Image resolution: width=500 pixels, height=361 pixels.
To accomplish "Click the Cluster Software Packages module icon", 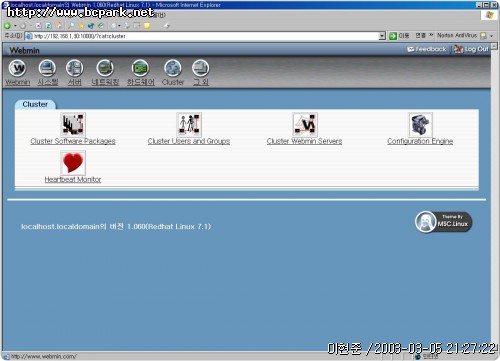I will 73,124.
